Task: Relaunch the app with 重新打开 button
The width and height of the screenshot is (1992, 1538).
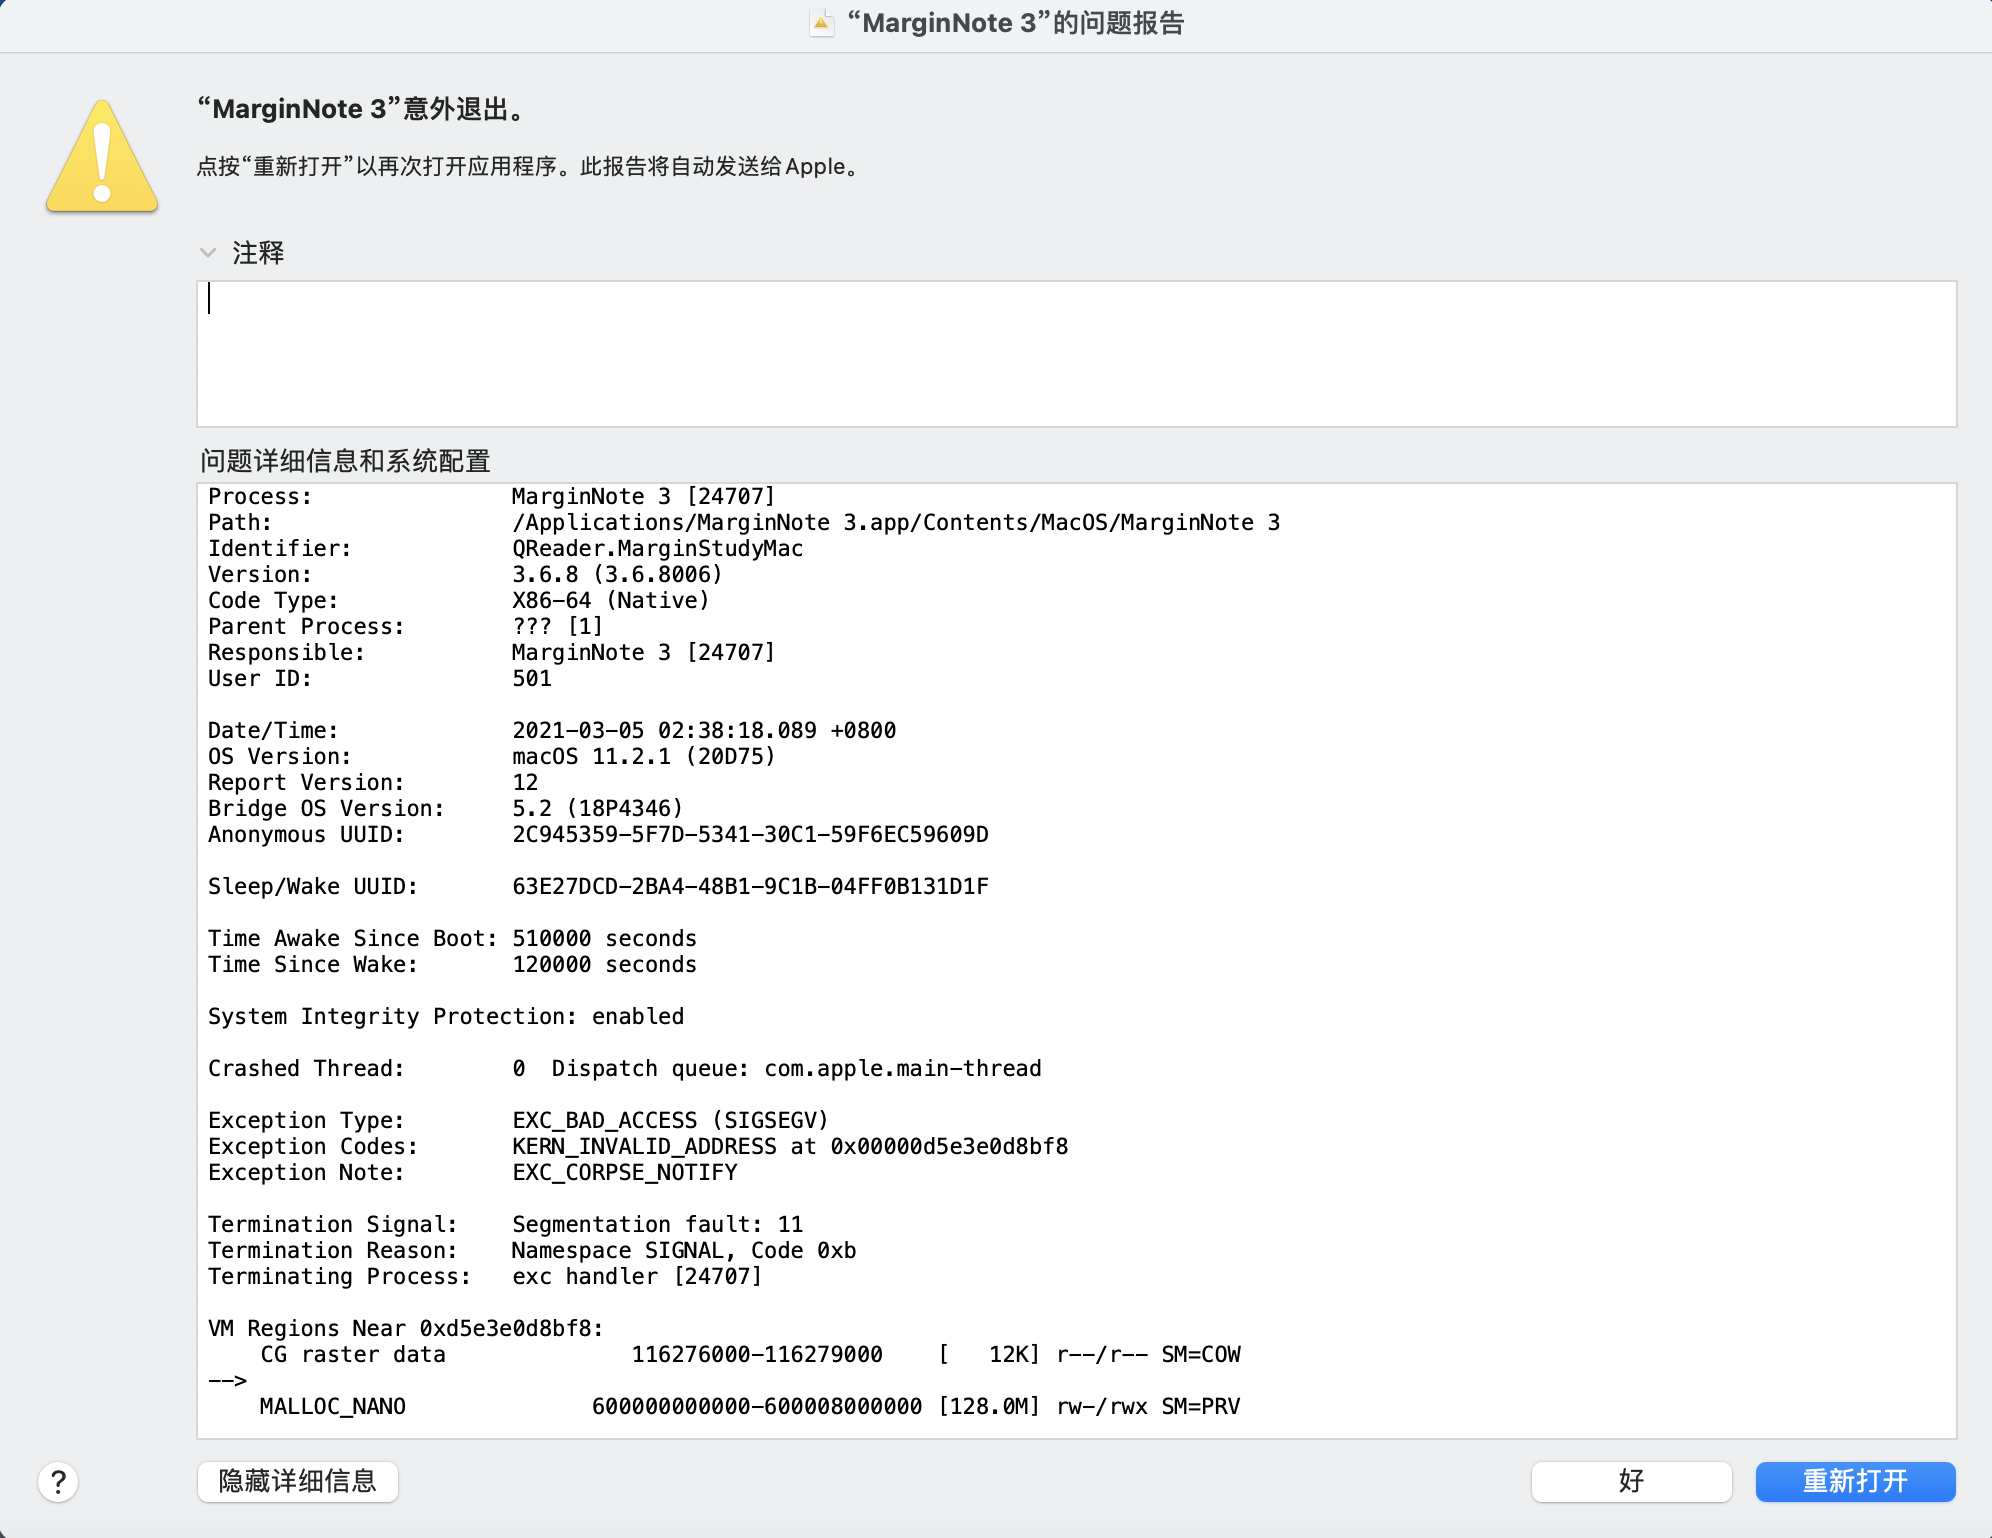Action: click(1855, 1481)
